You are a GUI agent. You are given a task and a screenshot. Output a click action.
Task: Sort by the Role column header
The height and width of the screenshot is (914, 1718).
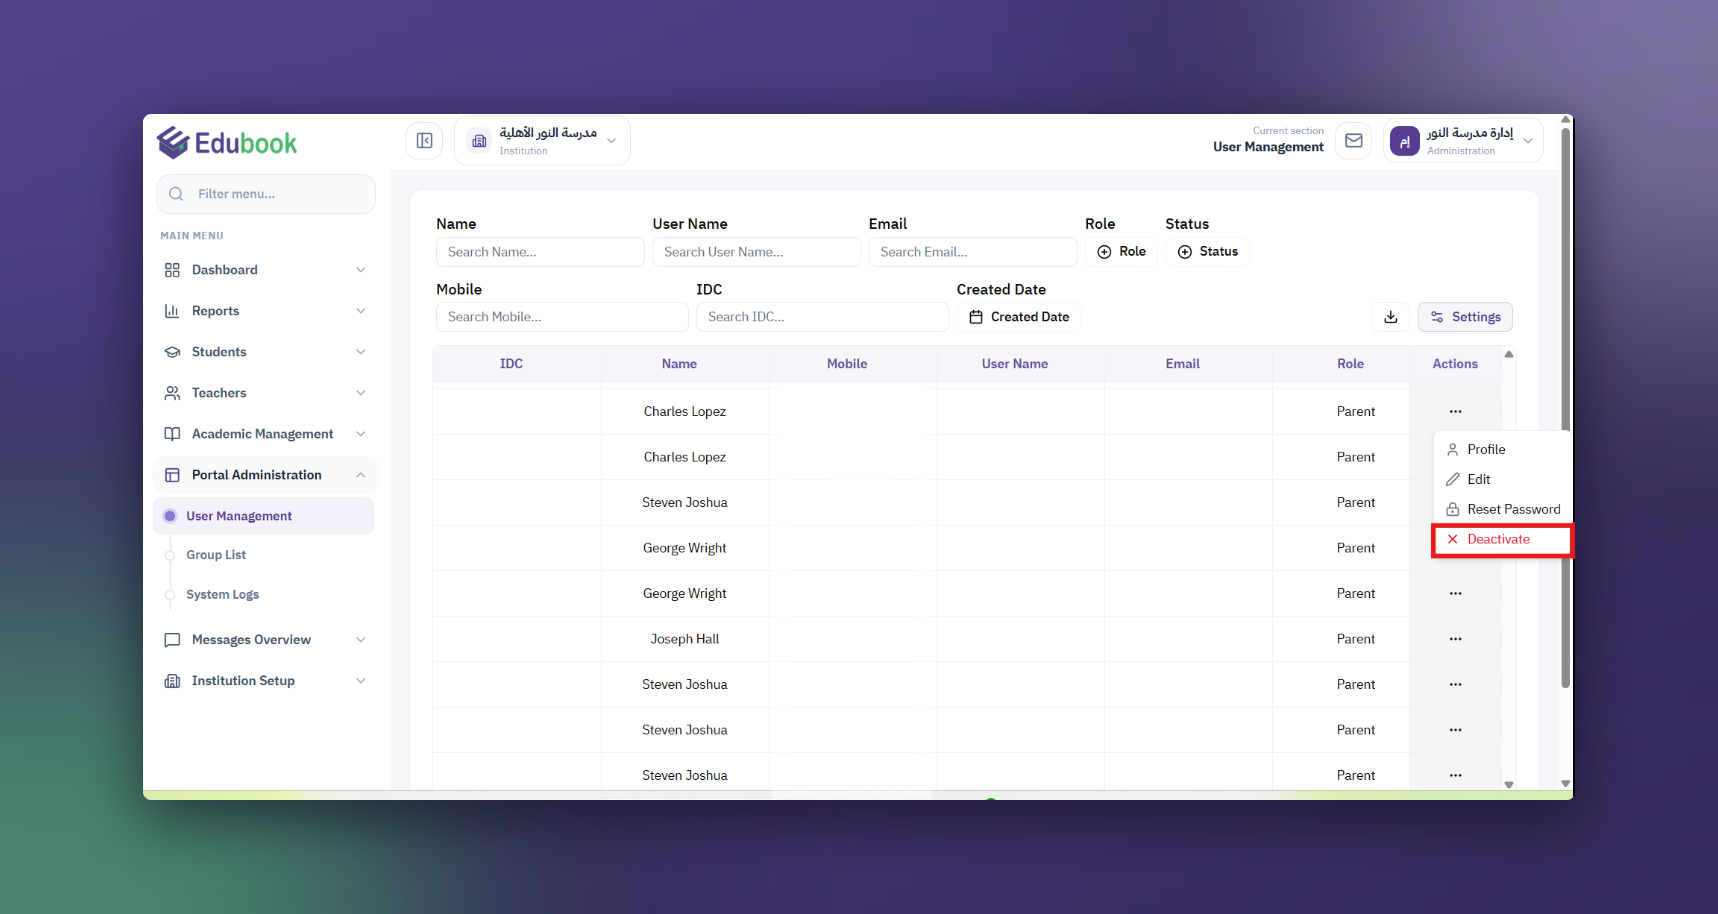point(1350,364)
